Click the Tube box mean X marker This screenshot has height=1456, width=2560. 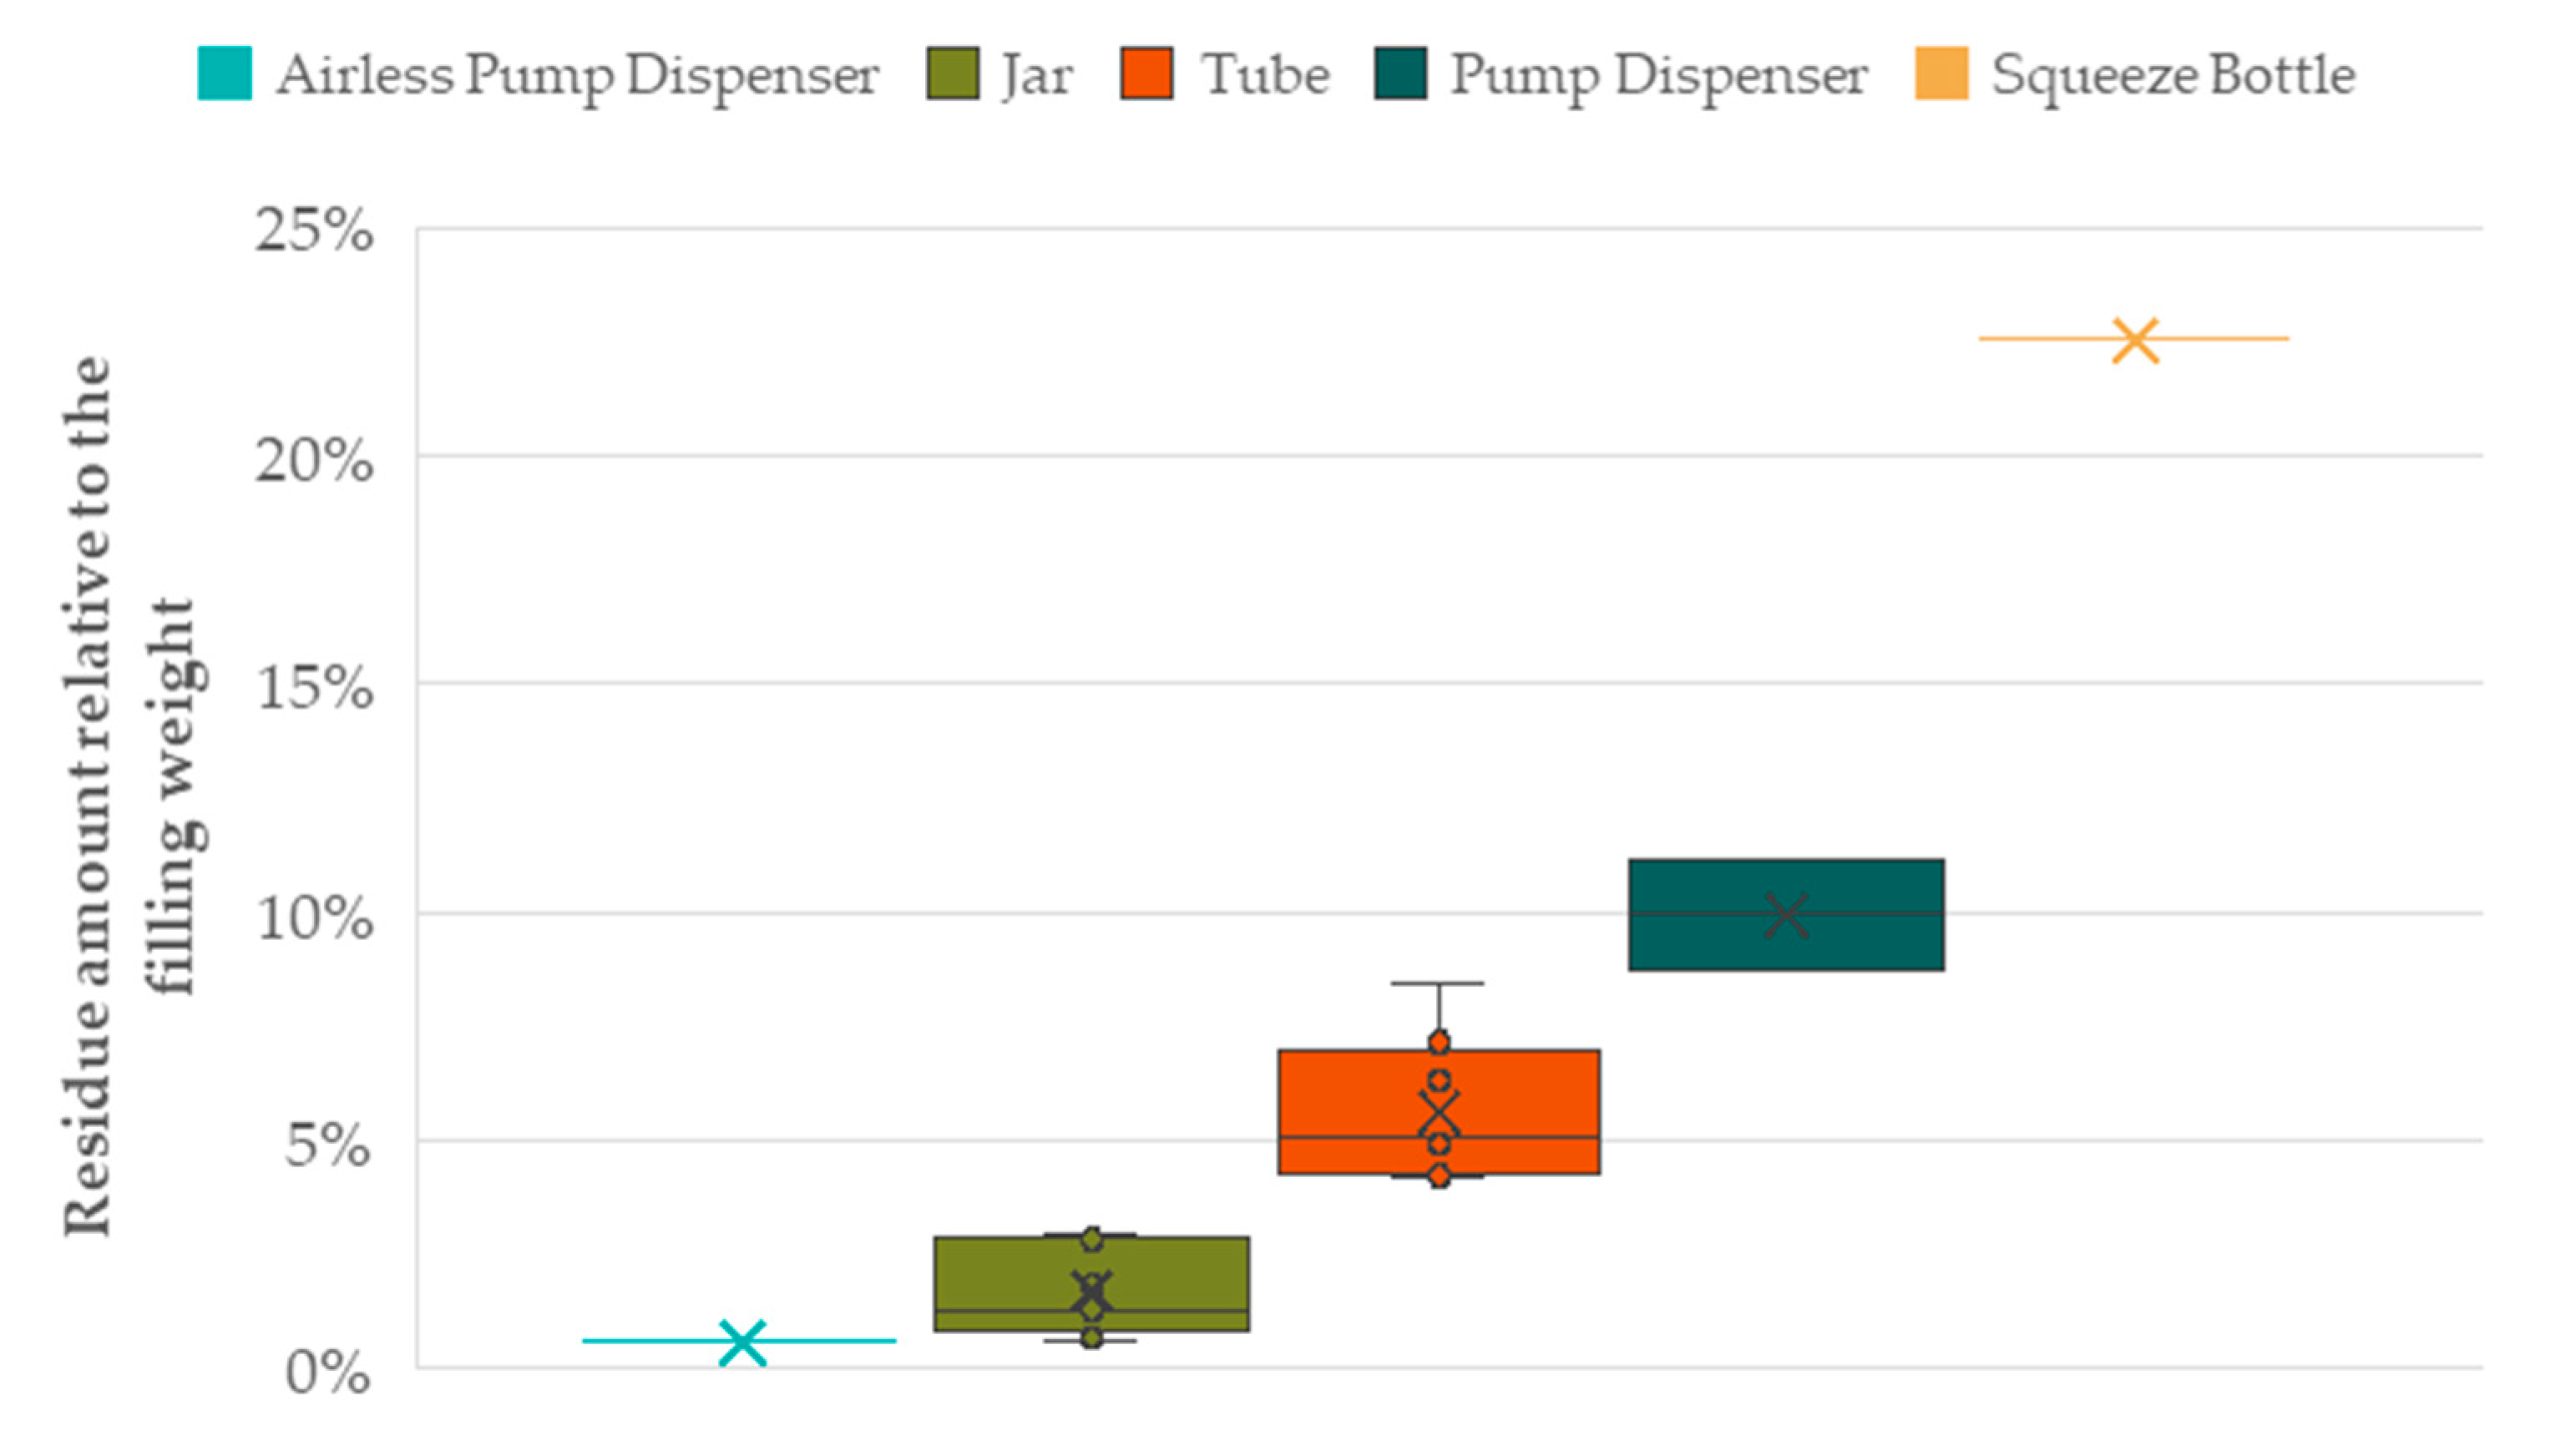pos(1439,1113)
